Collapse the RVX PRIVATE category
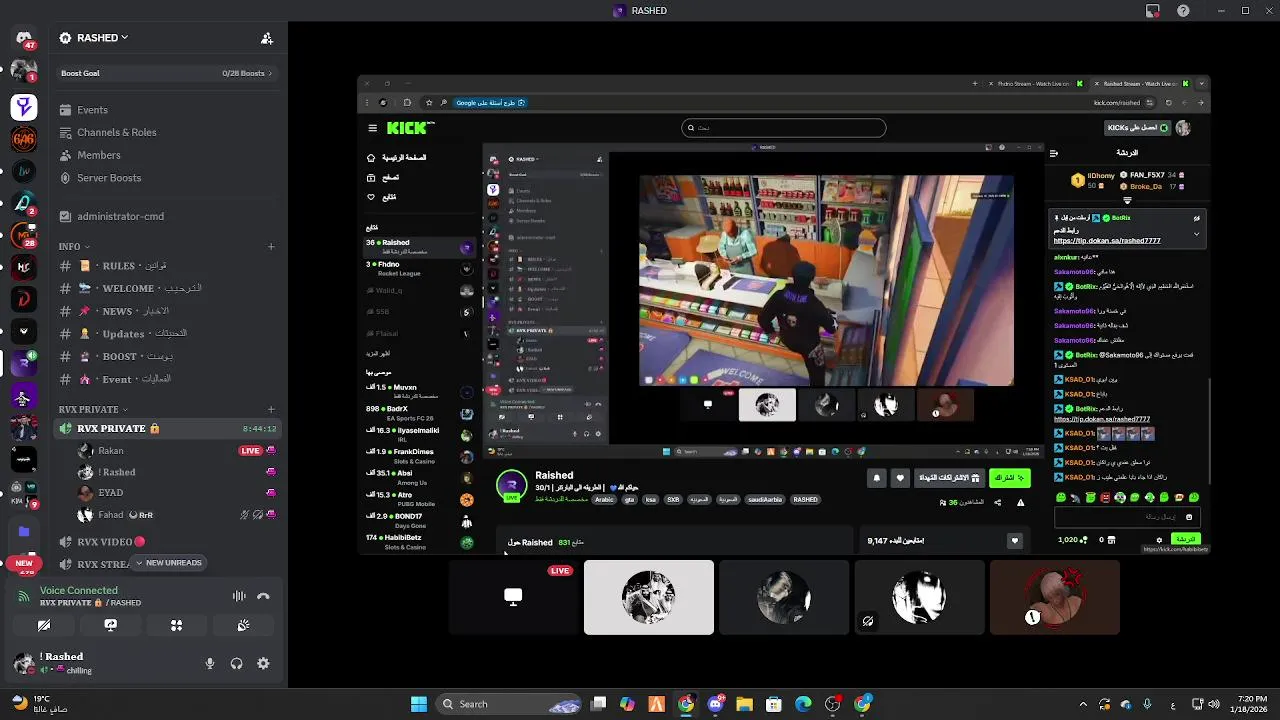Image resolution: width=1280 pixels, height=720 pixels. 93,409
